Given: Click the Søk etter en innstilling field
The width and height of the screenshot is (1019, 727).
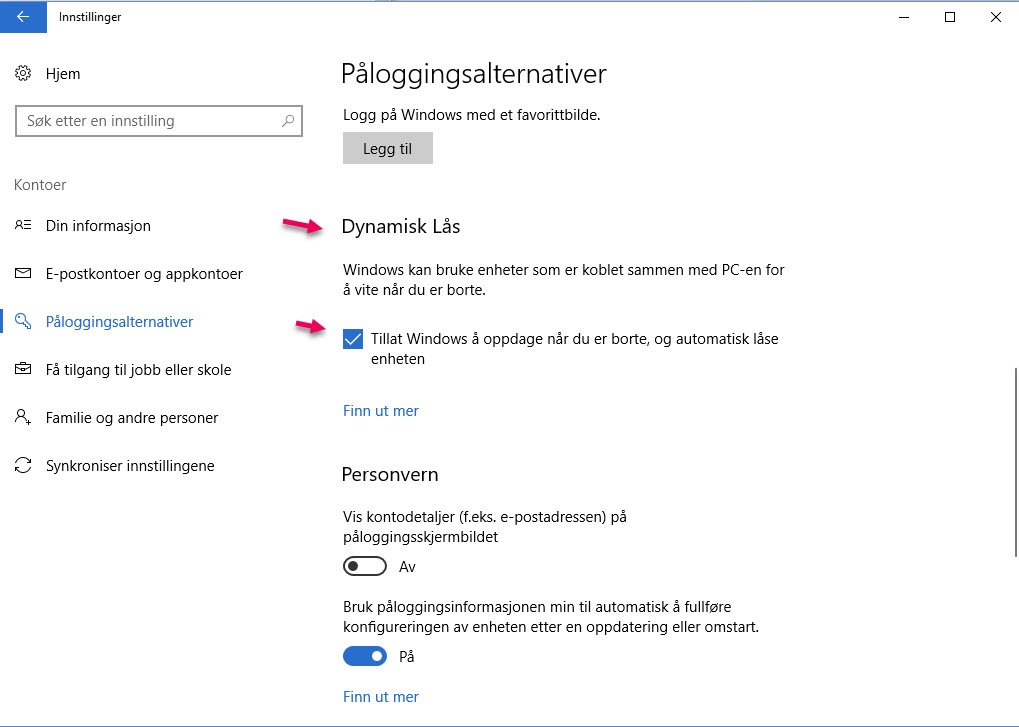Looking at the screenshot, I should 150,121.
